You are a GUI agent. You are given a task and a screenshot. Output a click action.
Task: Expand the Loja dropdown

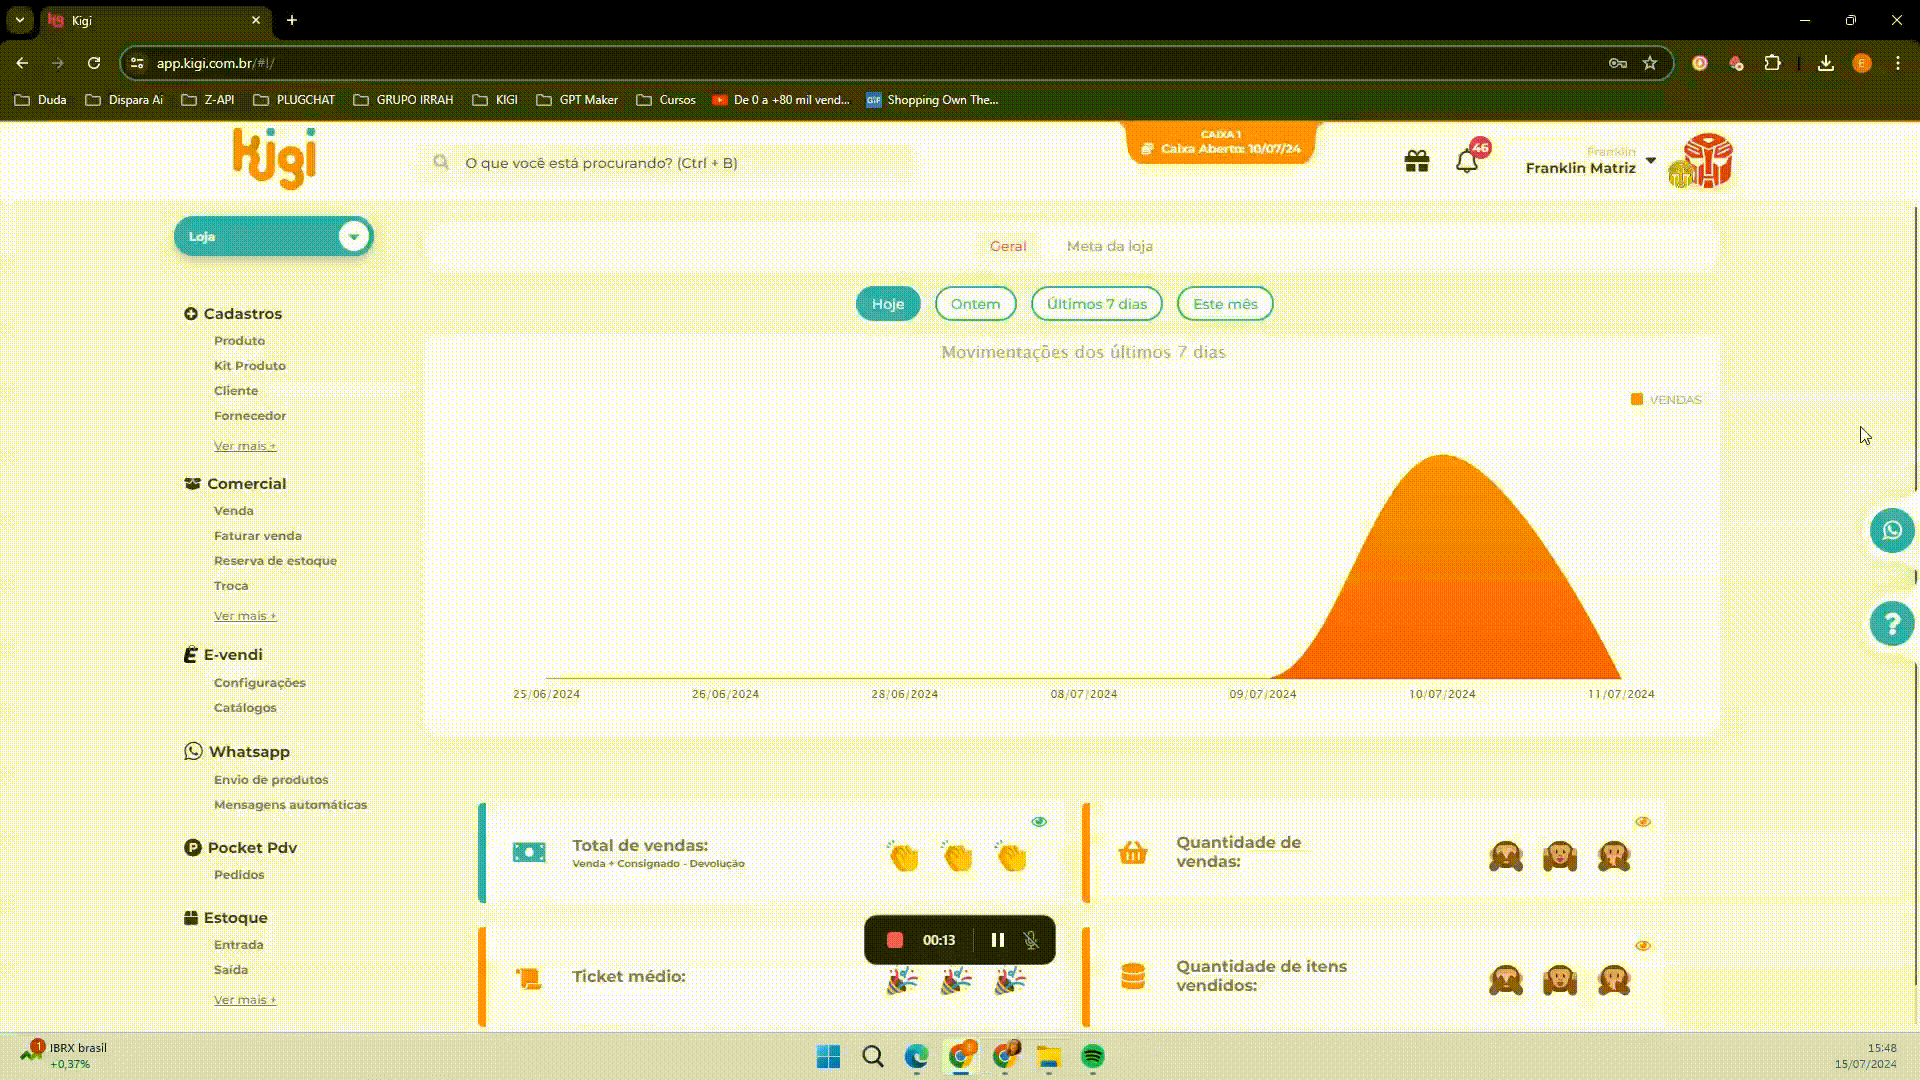click(x=352, y=237)
